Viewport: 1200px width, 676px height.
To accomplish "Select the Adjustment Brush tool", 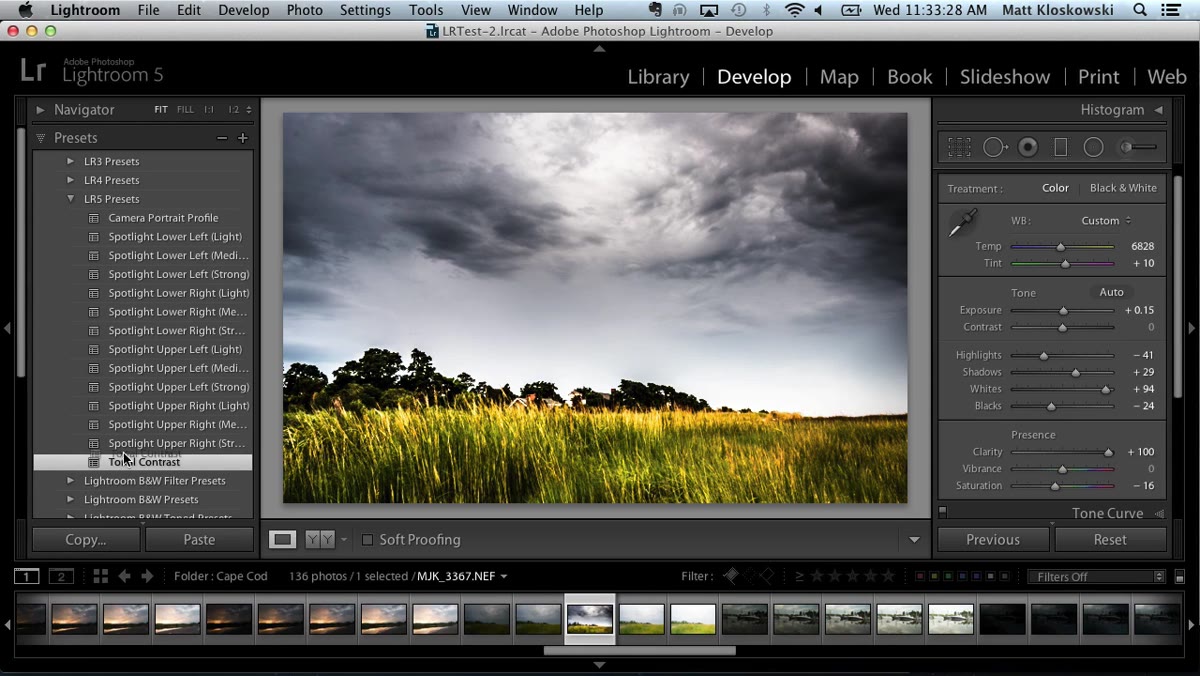I will click(x=1138, y=147).
